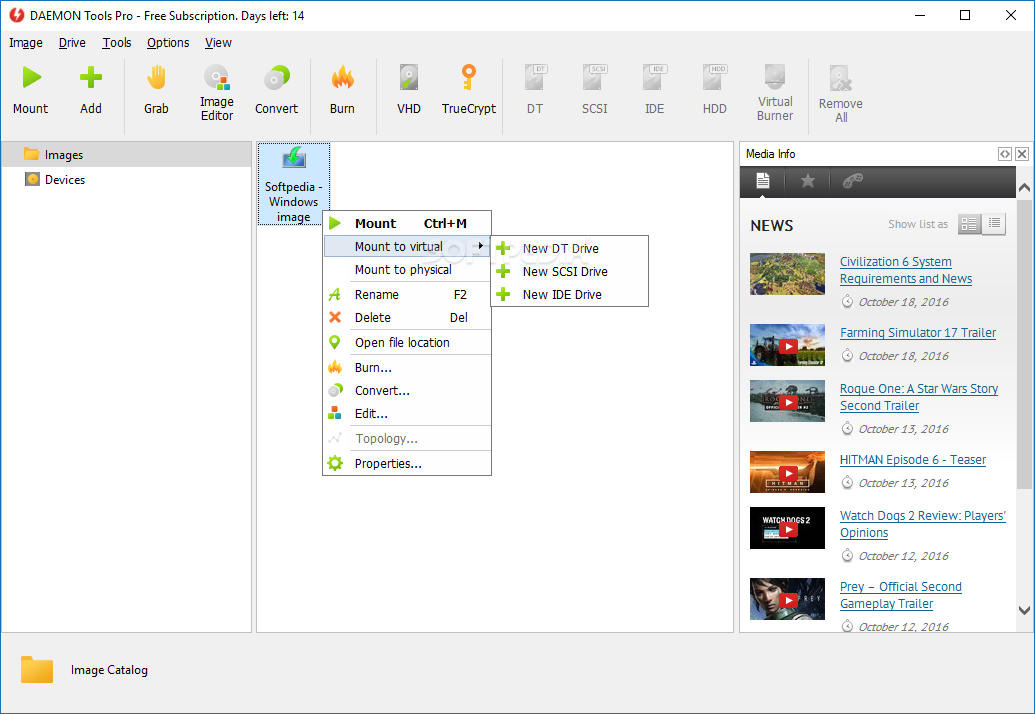Click the Civilization 6 news thumbnail

click(787, 274)
